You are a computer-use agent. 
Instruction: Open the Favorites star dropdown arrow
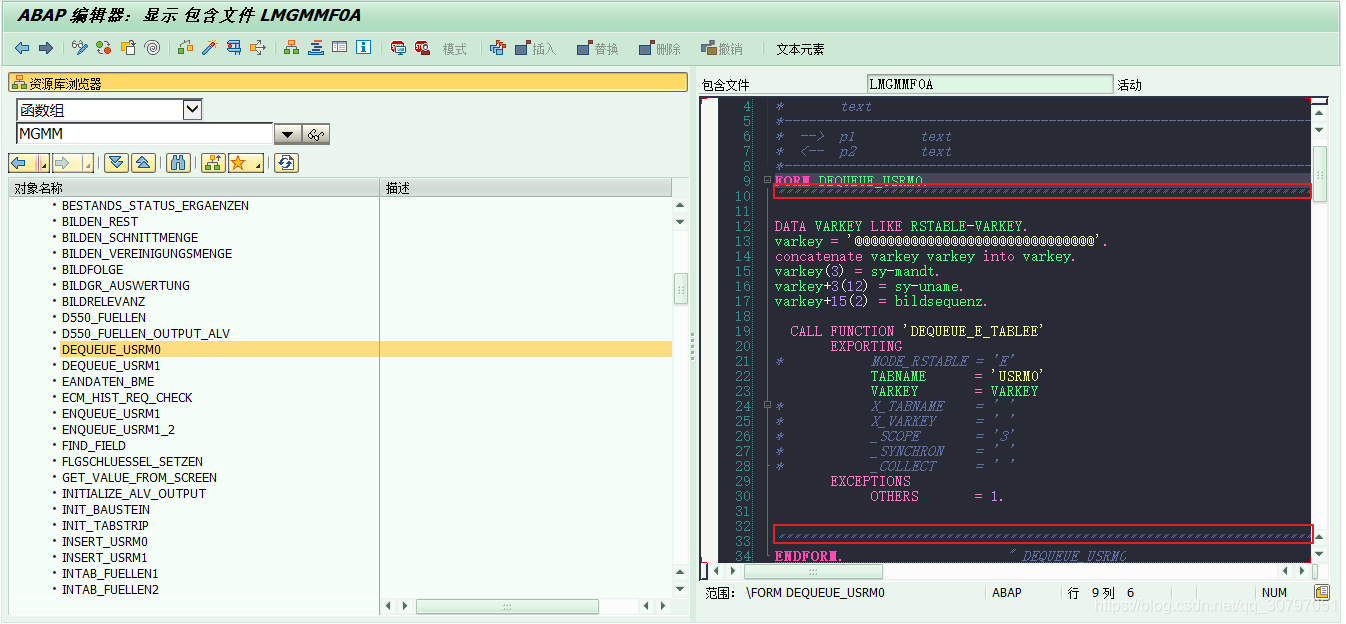258,163
